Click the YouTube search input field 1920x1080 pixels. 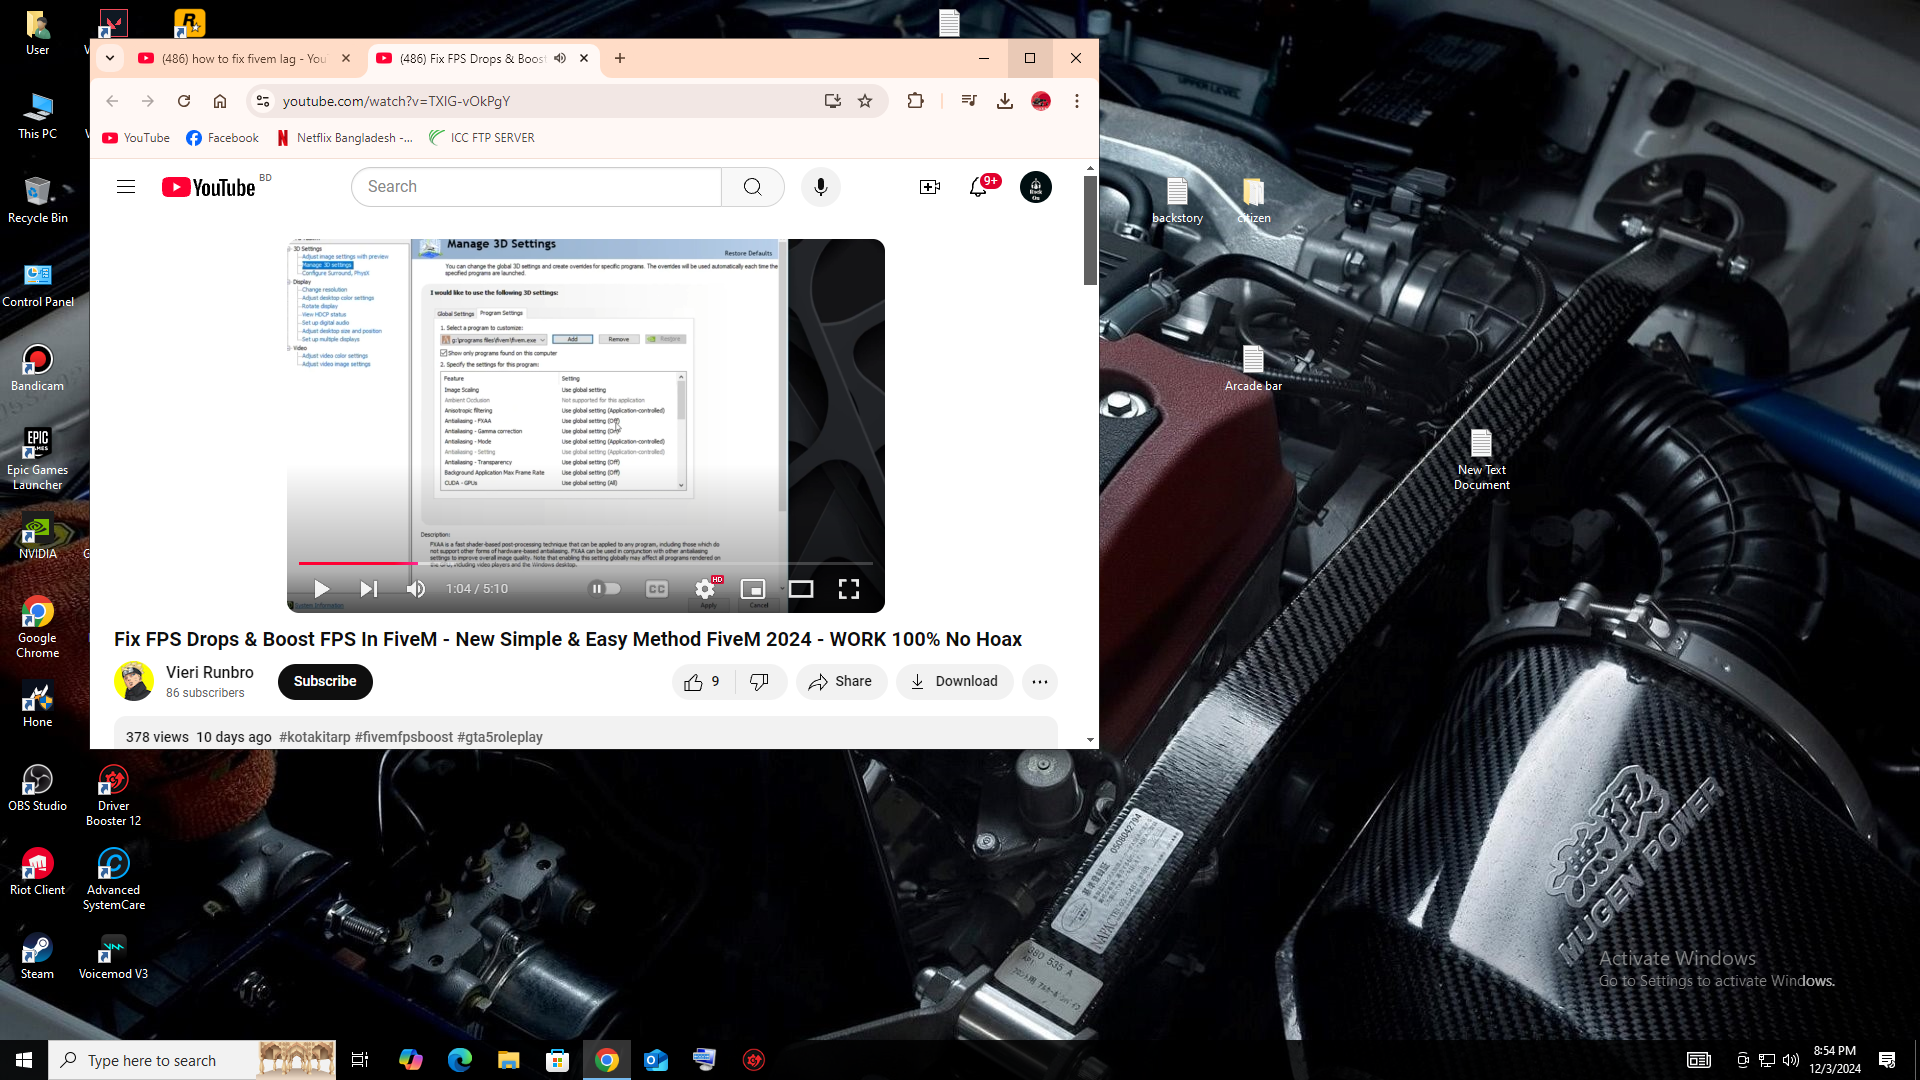(536, 187)
